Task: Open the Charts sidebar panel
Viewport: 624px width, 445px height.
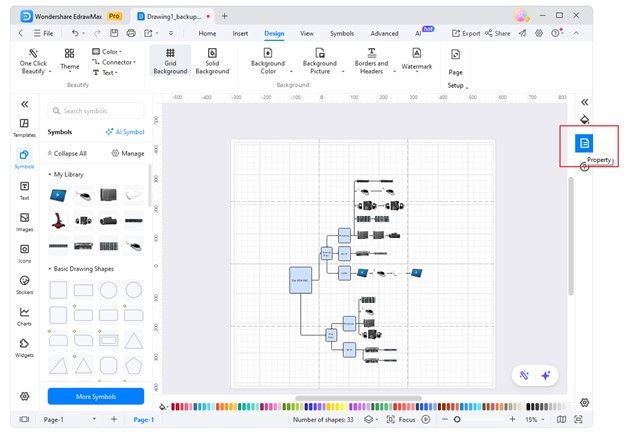Action: coord(24,316)
